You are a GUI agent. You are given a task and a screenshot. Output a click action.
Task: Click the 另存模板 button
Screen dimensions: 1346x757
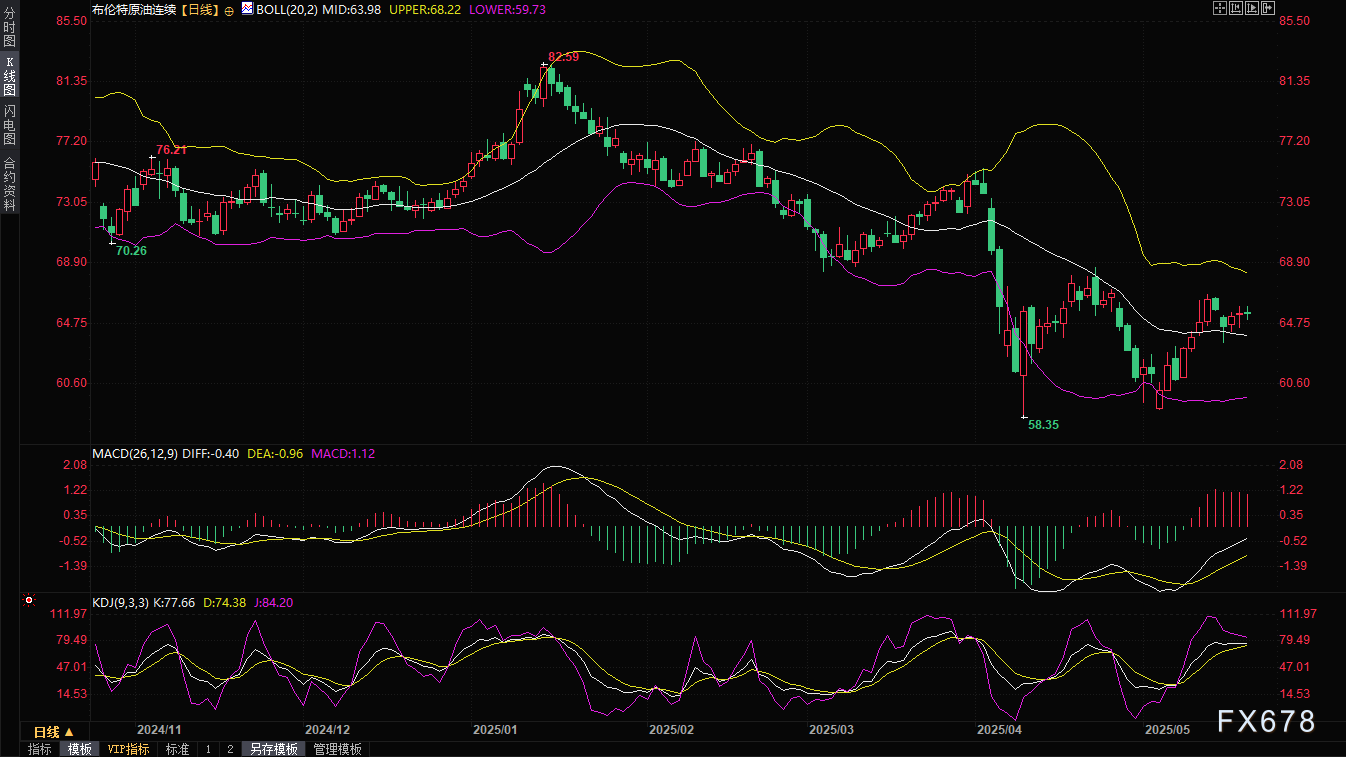point(273,749)
